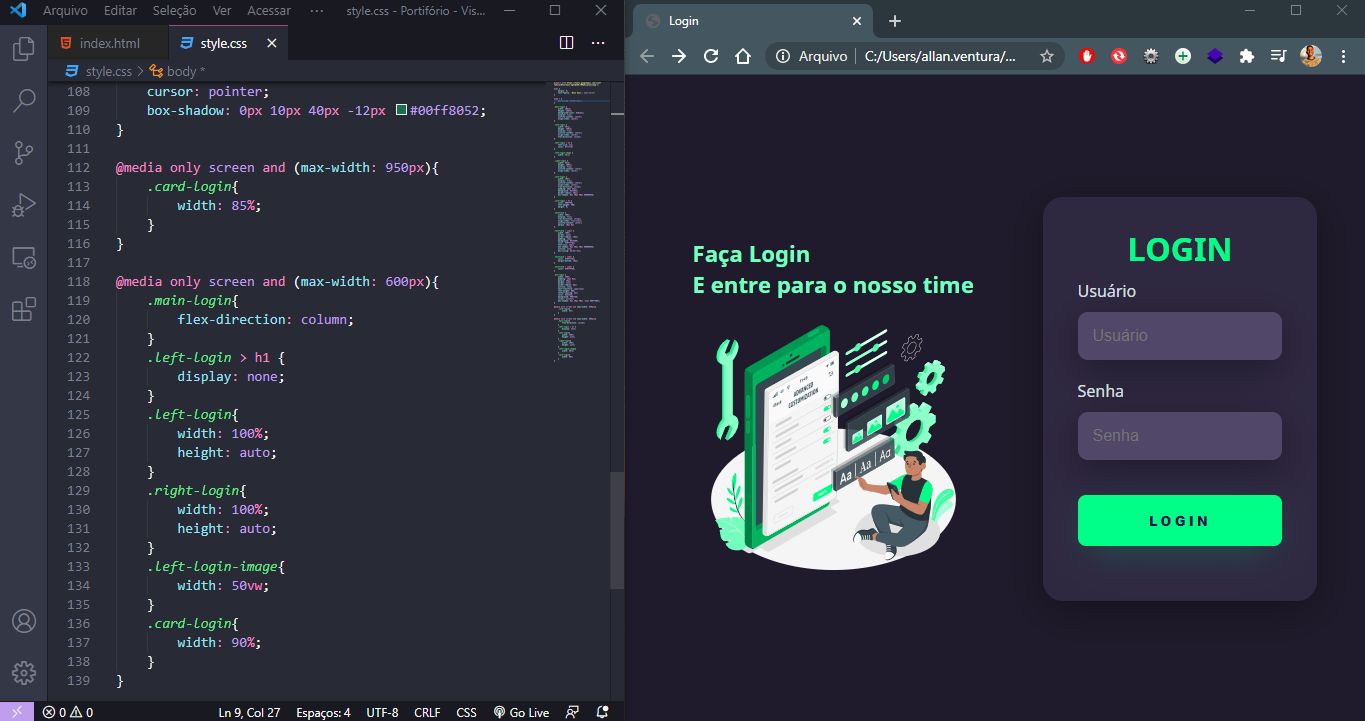Expand the hidden menus ellipsis
Screen dimensions: 1365x721
point(317,10)
